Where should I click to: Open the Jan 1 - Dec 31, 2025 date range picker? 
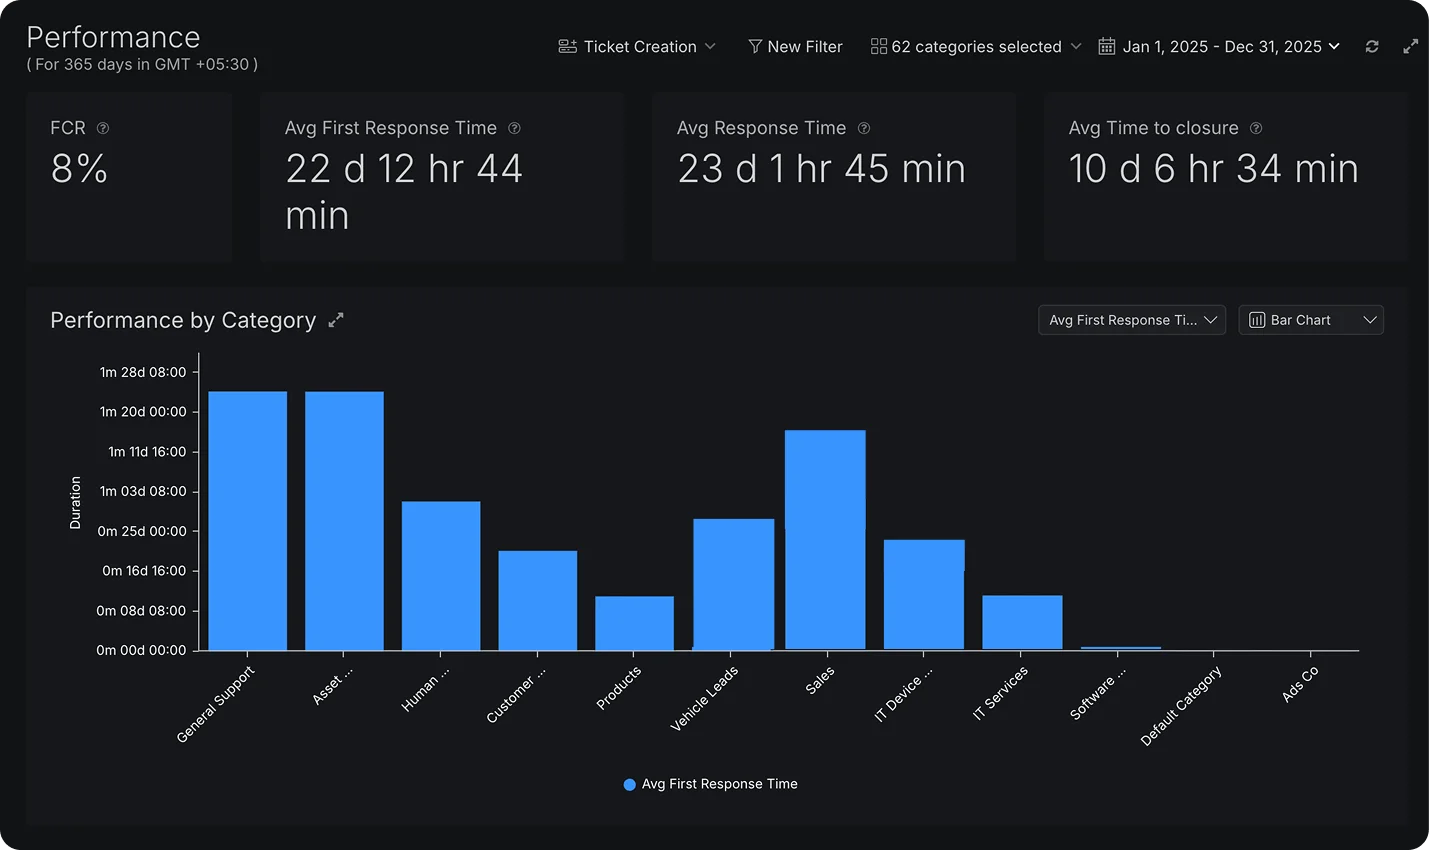coord(1219,47)
